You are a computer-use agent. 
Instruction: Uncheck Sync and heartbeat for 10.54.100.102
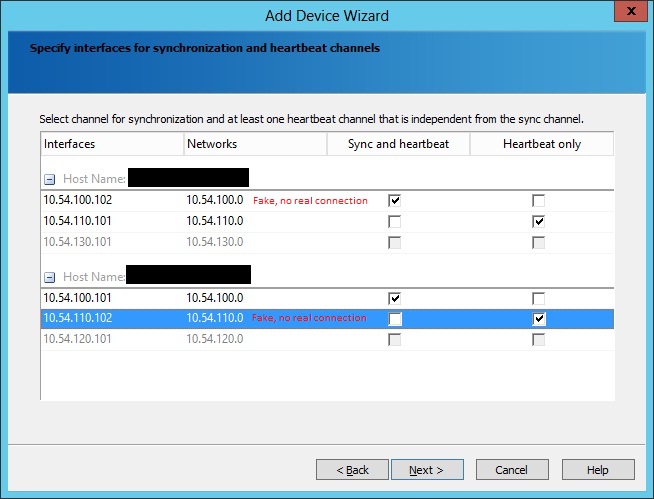pos(395,201)
